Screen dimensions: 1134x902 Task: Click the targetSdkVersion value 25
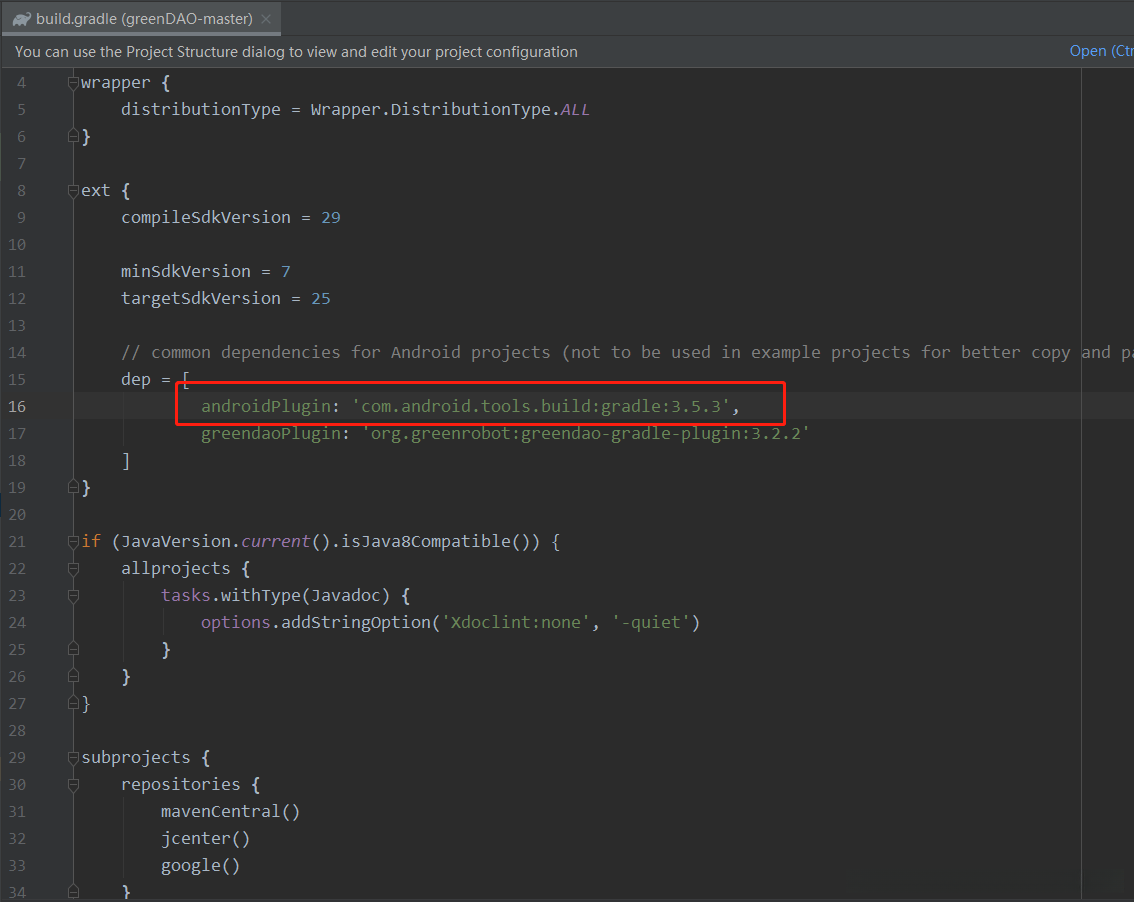[x=320, y=299]
